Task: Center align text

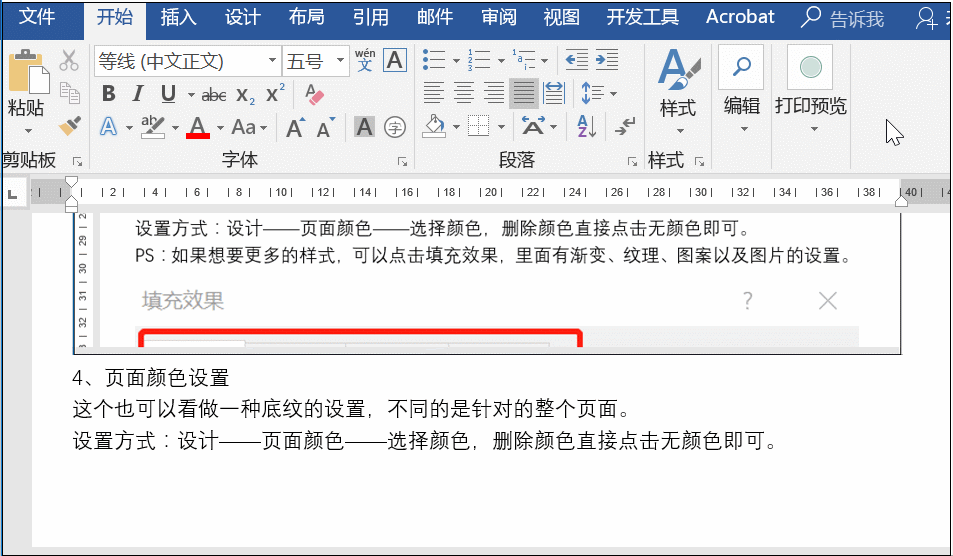Action: [464, 93]
